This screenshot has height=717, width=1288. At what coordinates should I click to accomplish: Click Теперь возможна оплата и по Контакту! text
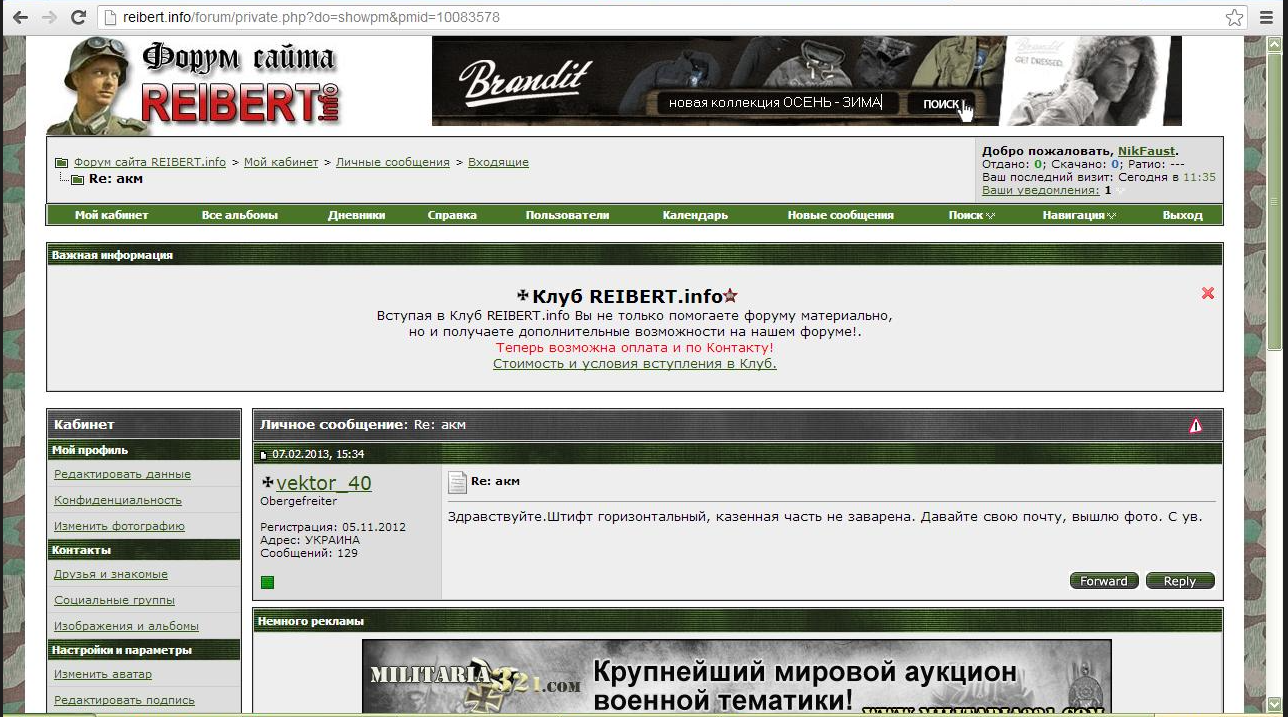(x=635, y=347)
